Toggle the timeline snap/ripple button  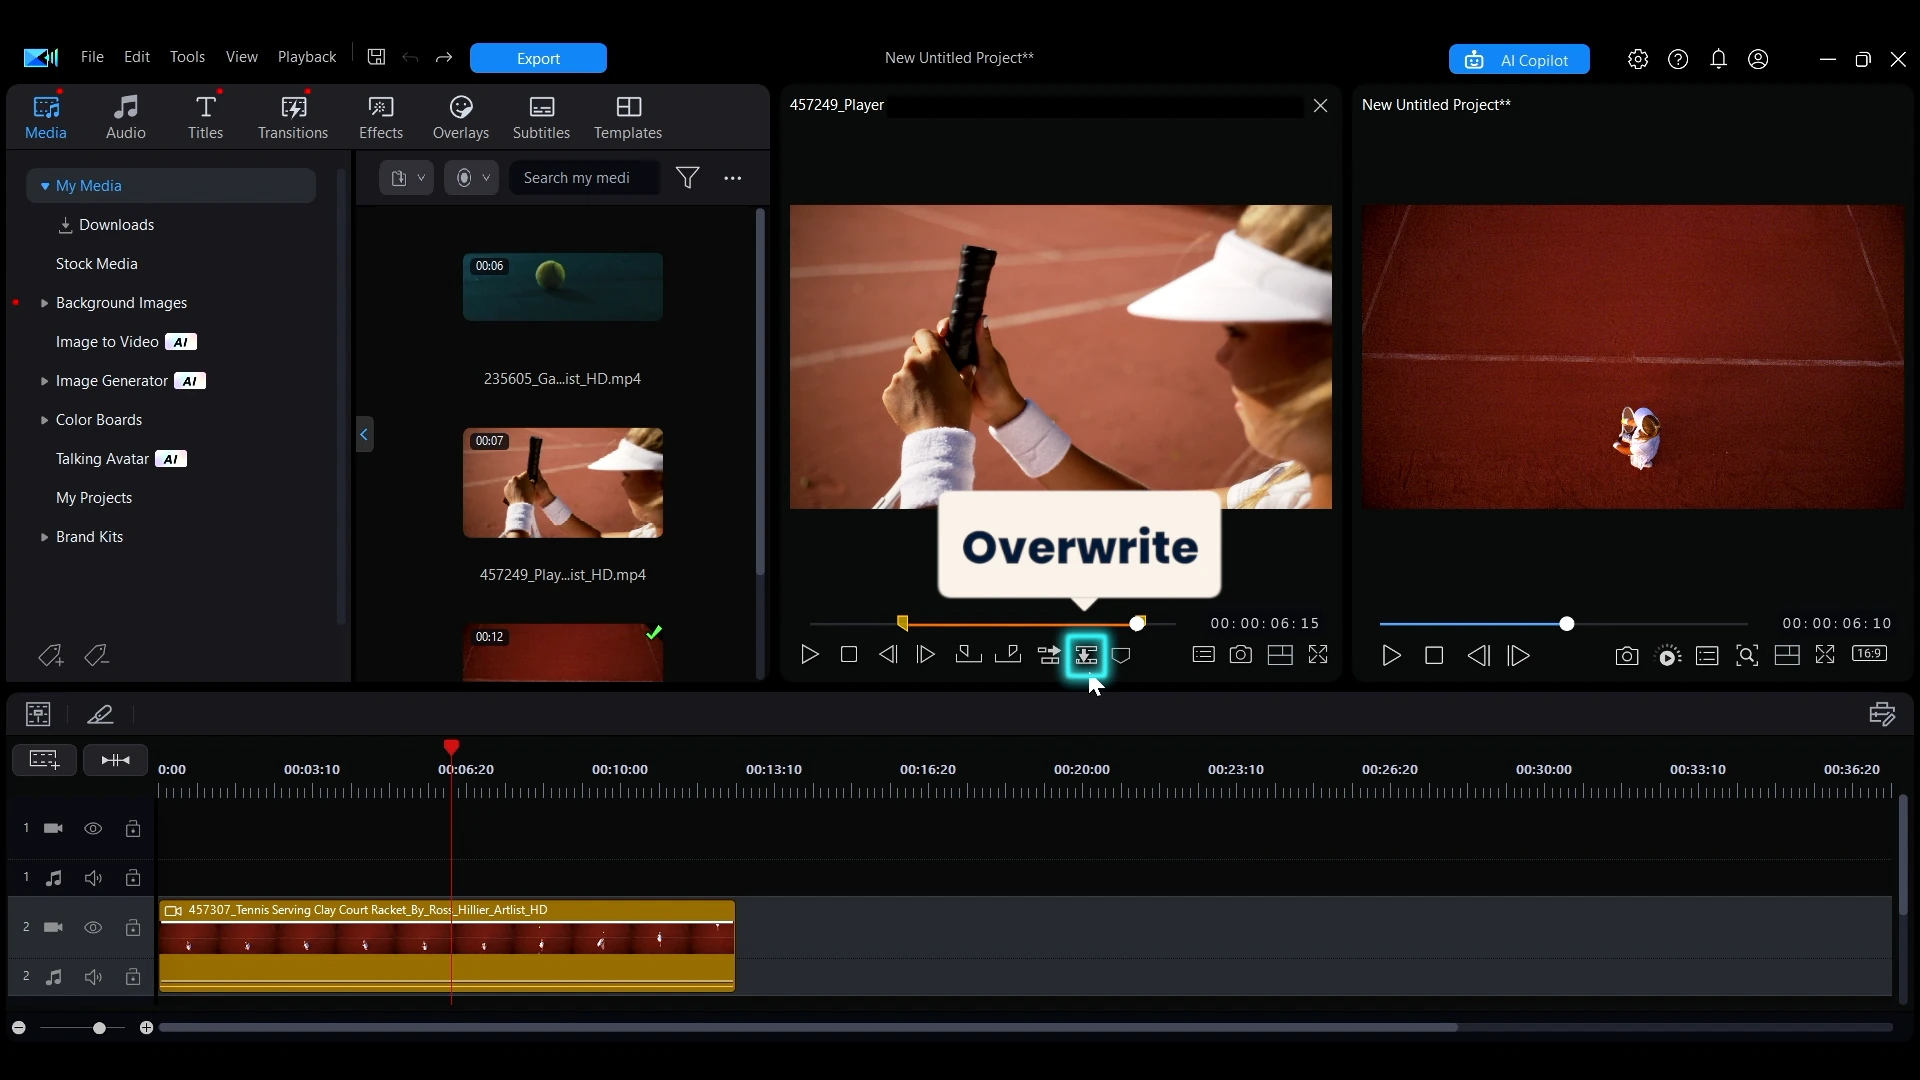click(115, 761)
